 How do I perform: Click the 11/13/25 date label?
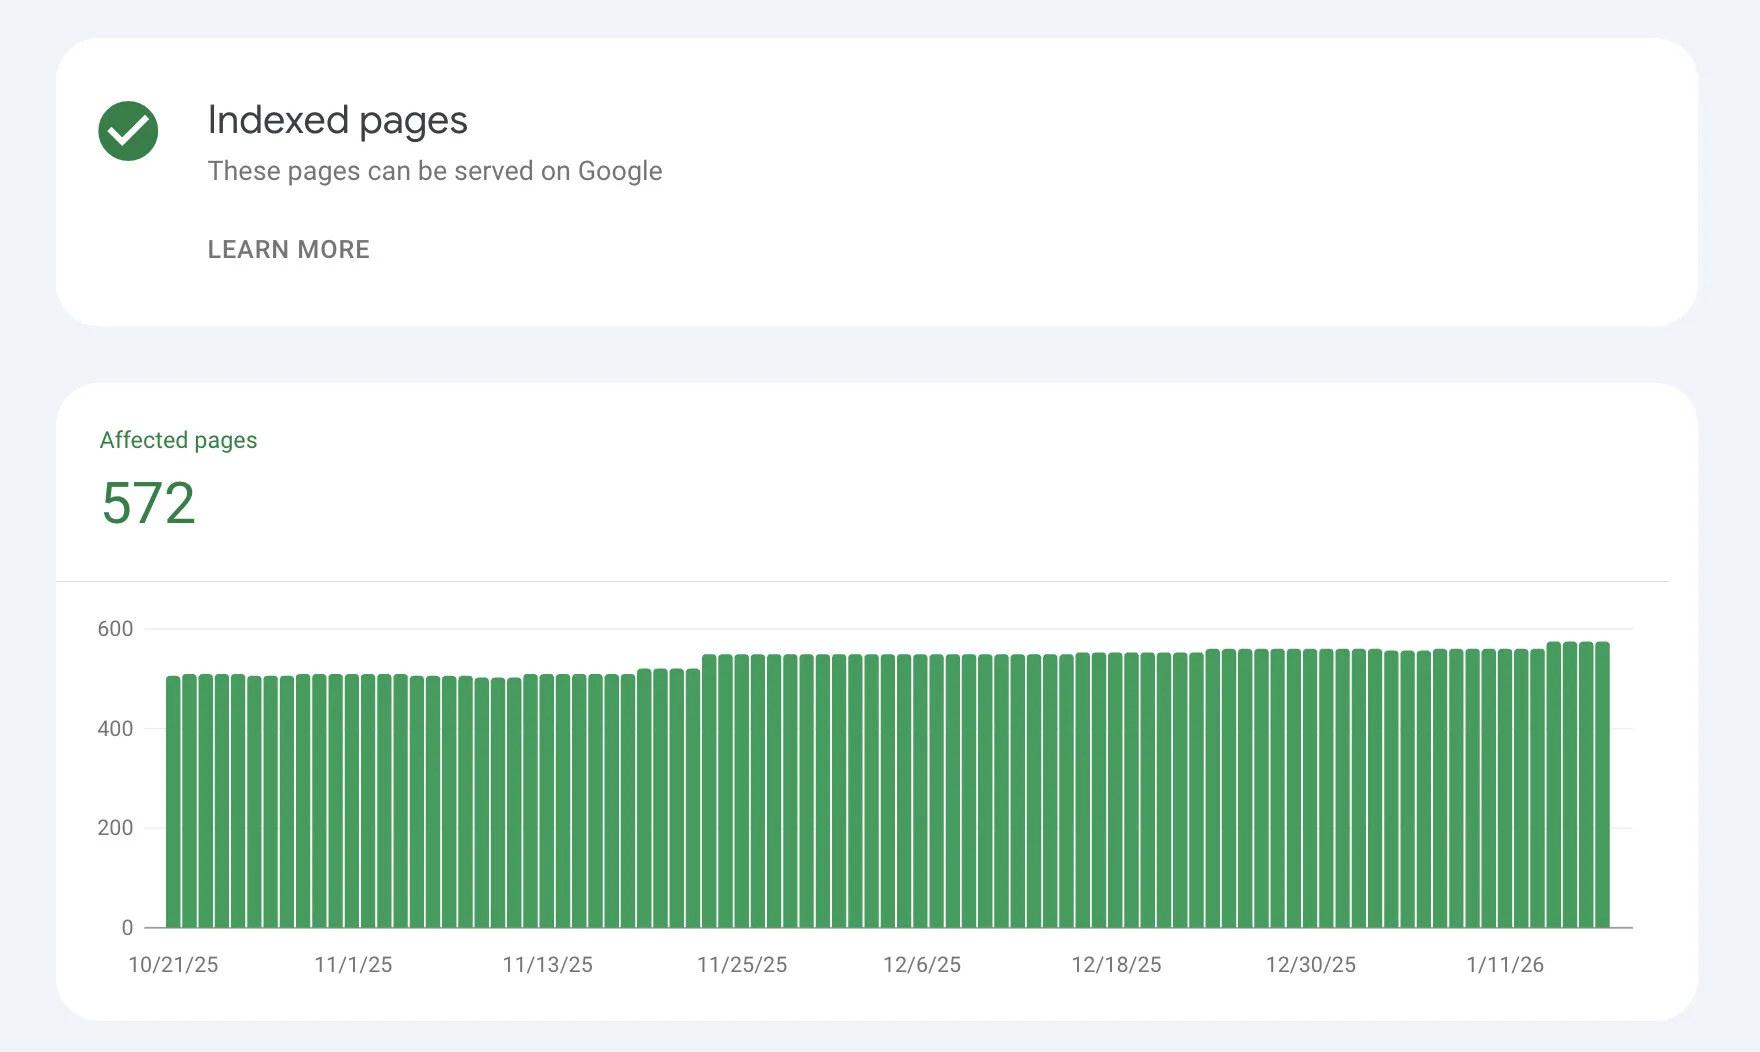tap(547, 965)
